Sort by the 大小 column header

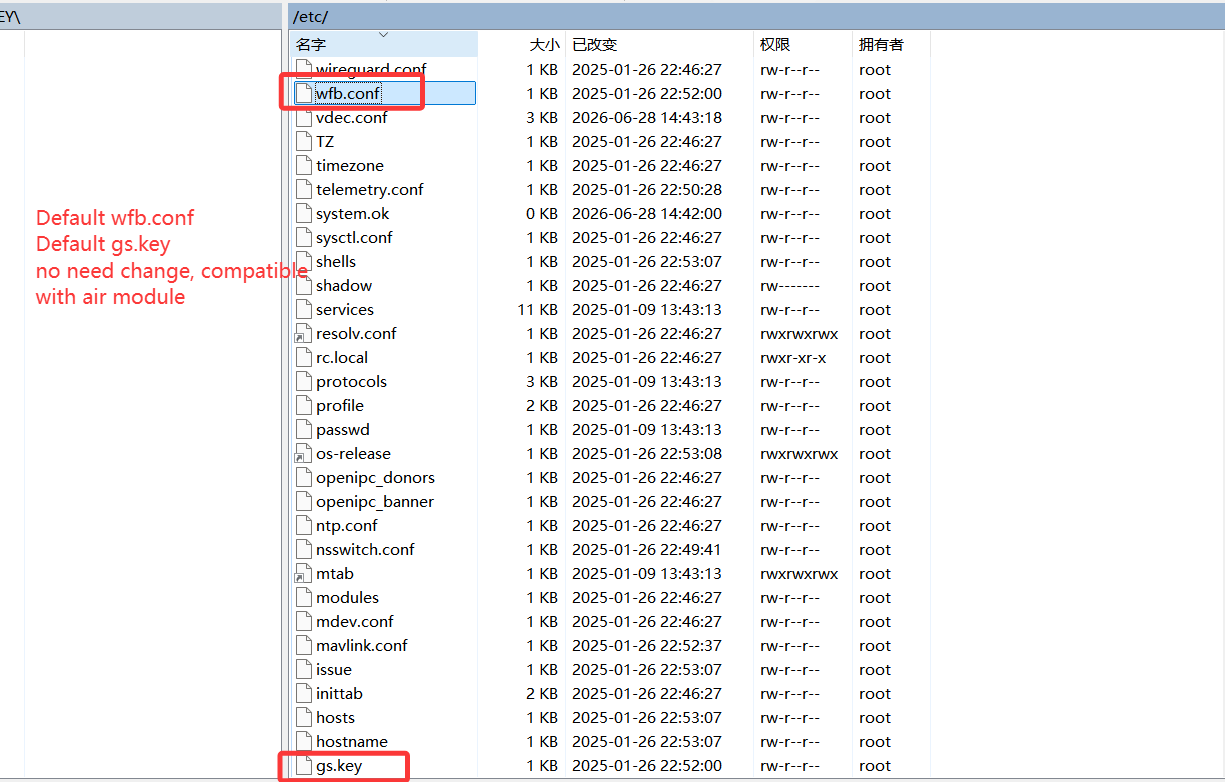point(521,44)
